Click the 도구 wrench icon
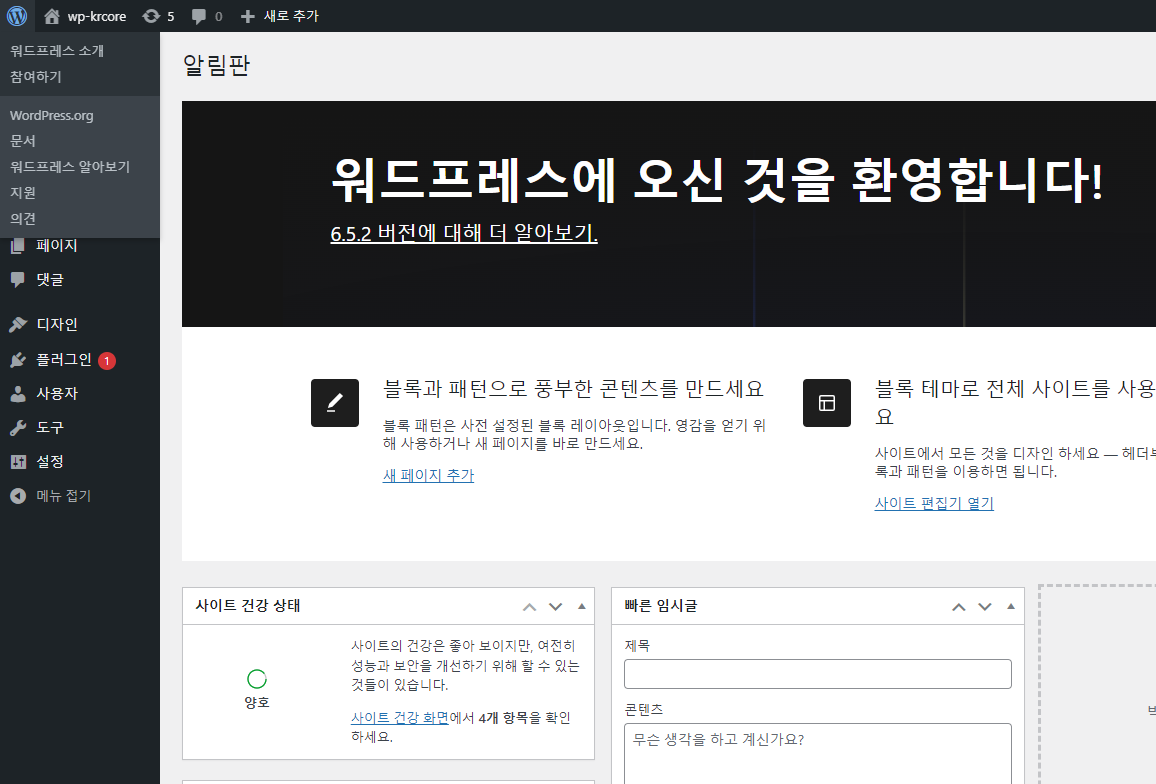This screenshot has height=784, width=1156. (x=18, y=428)
